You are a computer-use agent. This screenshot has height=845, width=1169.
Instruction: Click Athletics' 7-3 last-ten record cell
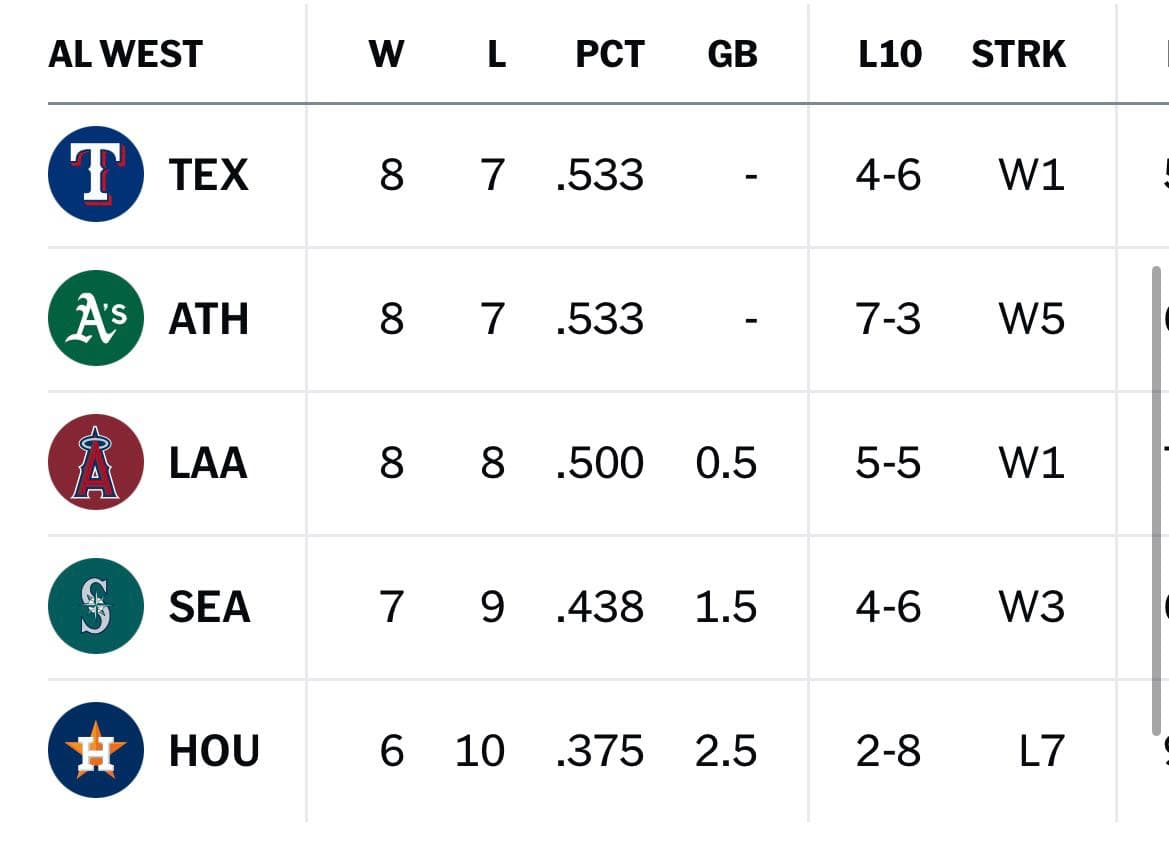coord(888,319)
